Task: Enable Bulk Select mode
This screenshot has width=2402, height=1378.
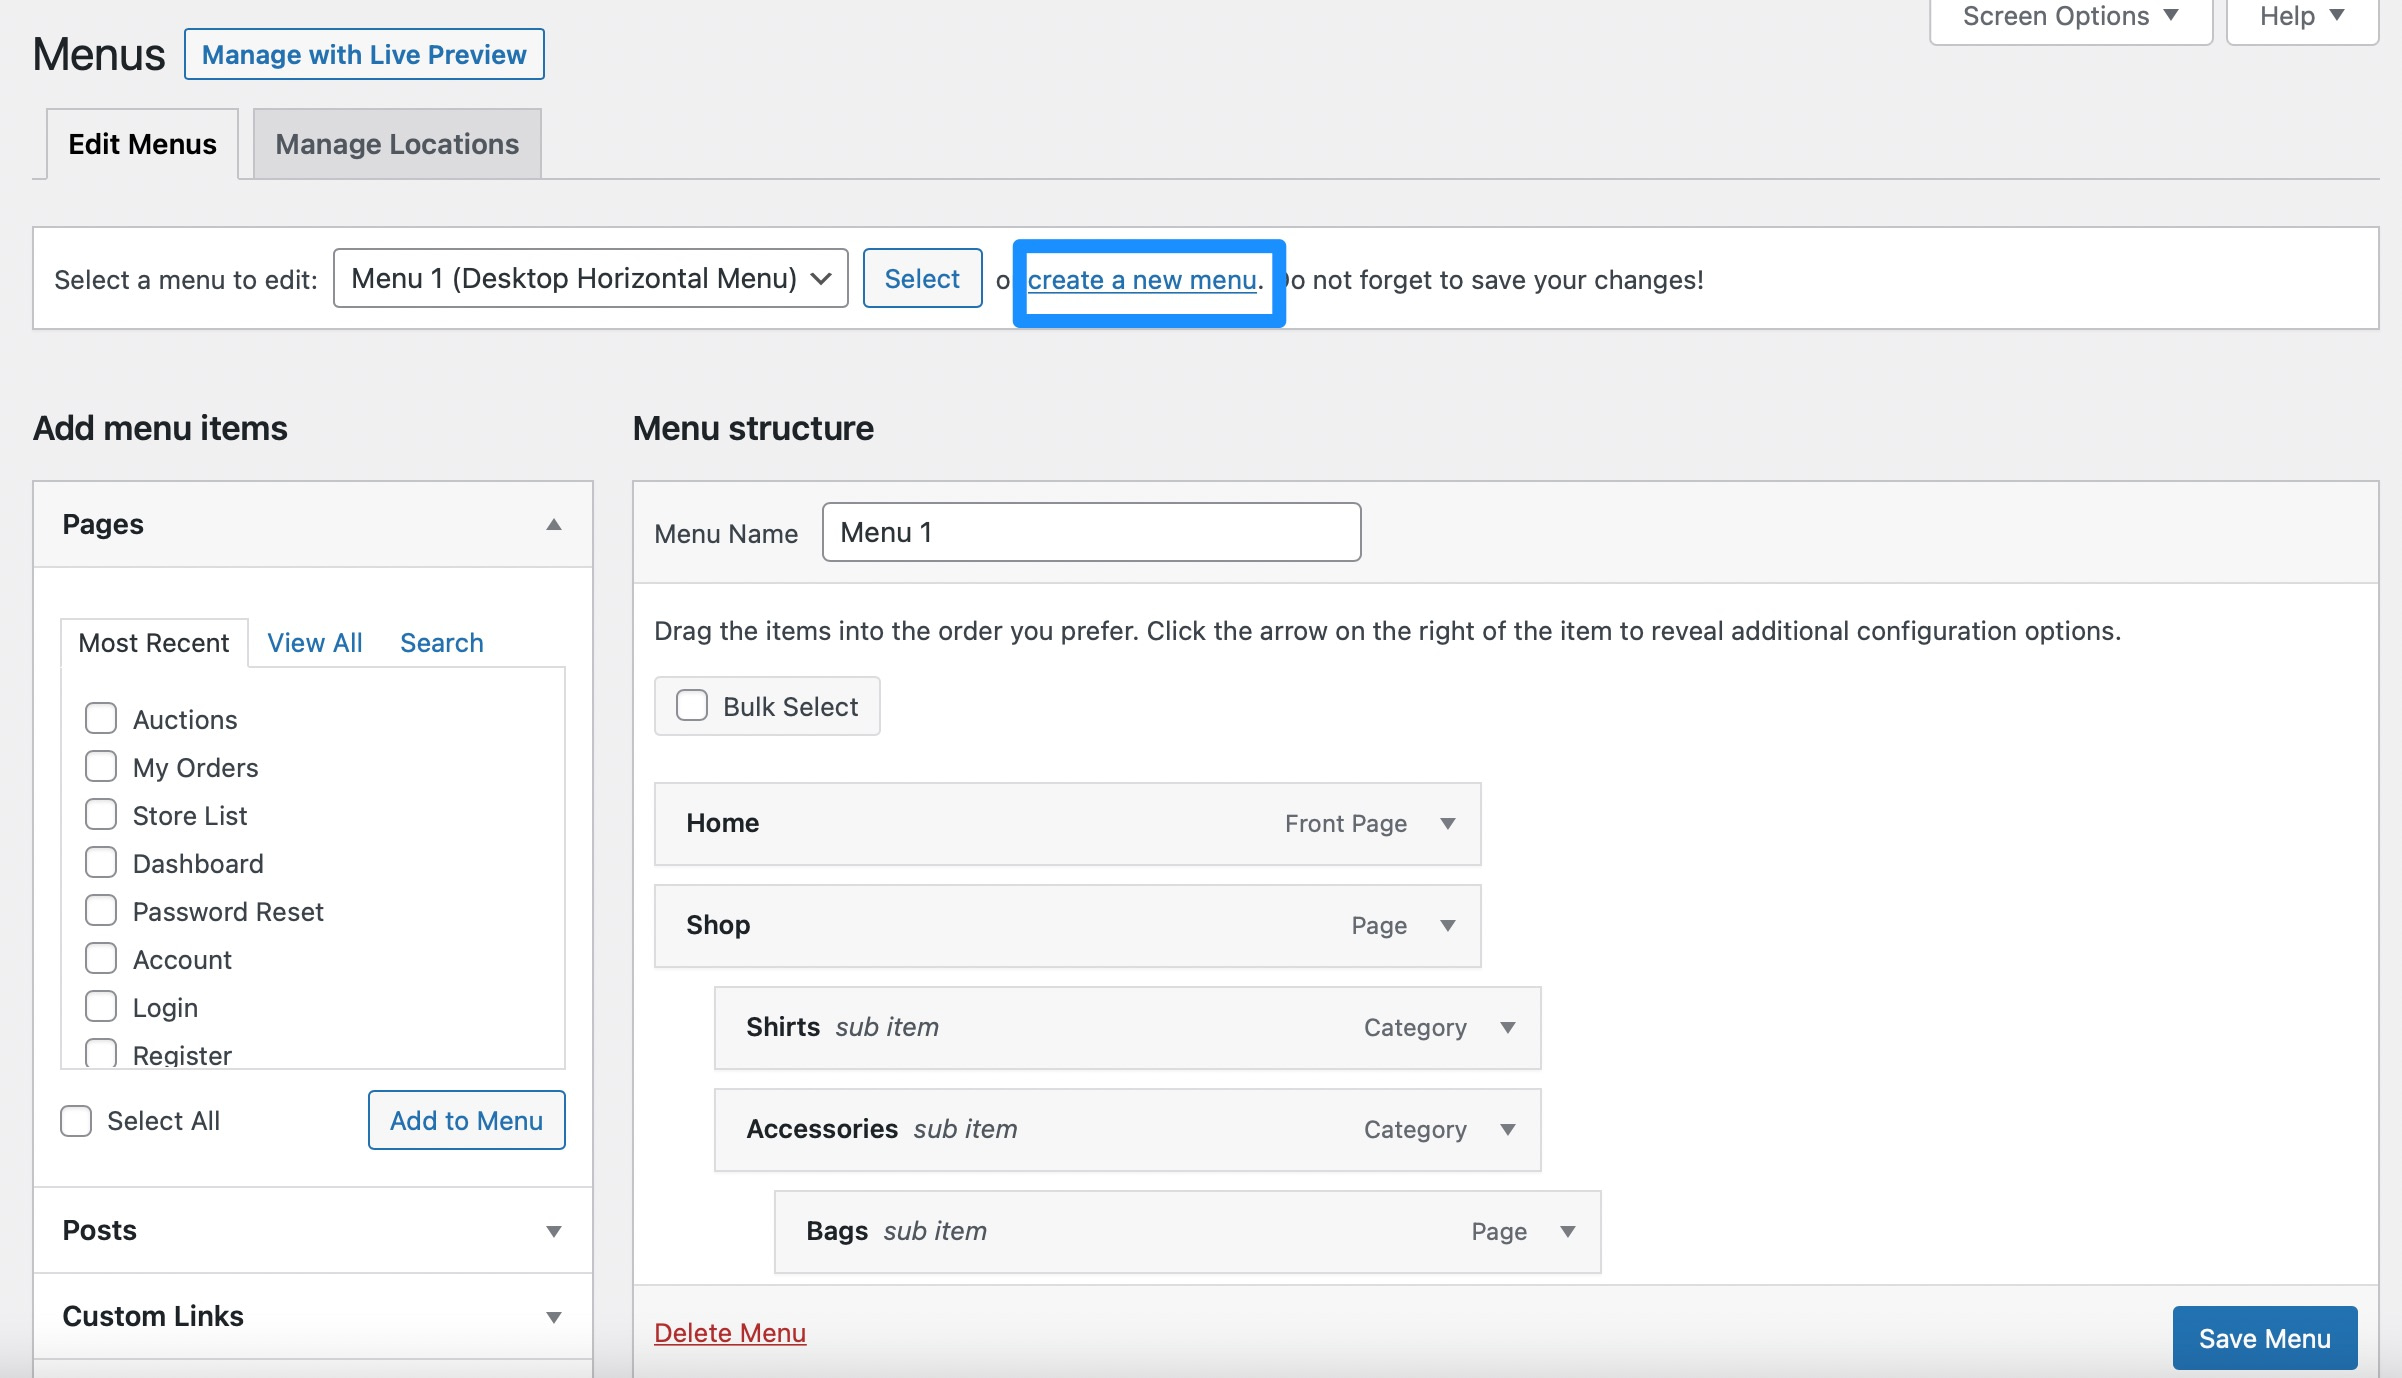Action: pyautogui.click(x=691, y=705)
